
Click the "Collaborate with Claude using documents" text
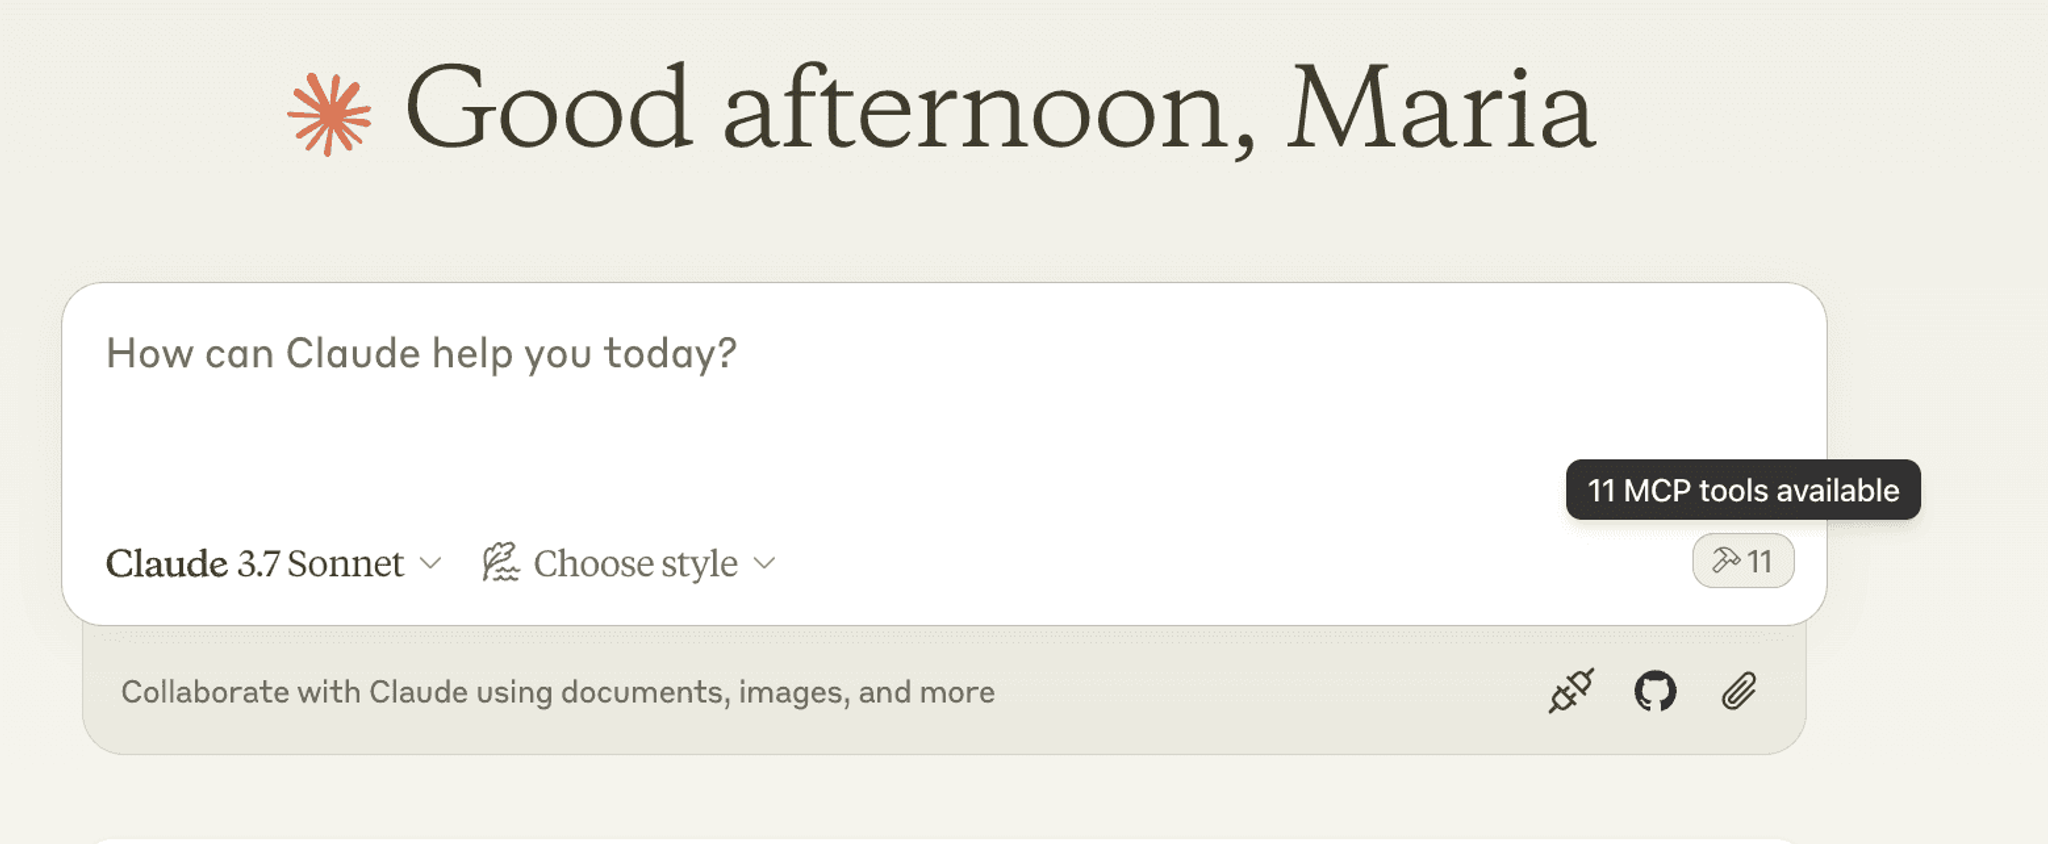coord(558,692)
